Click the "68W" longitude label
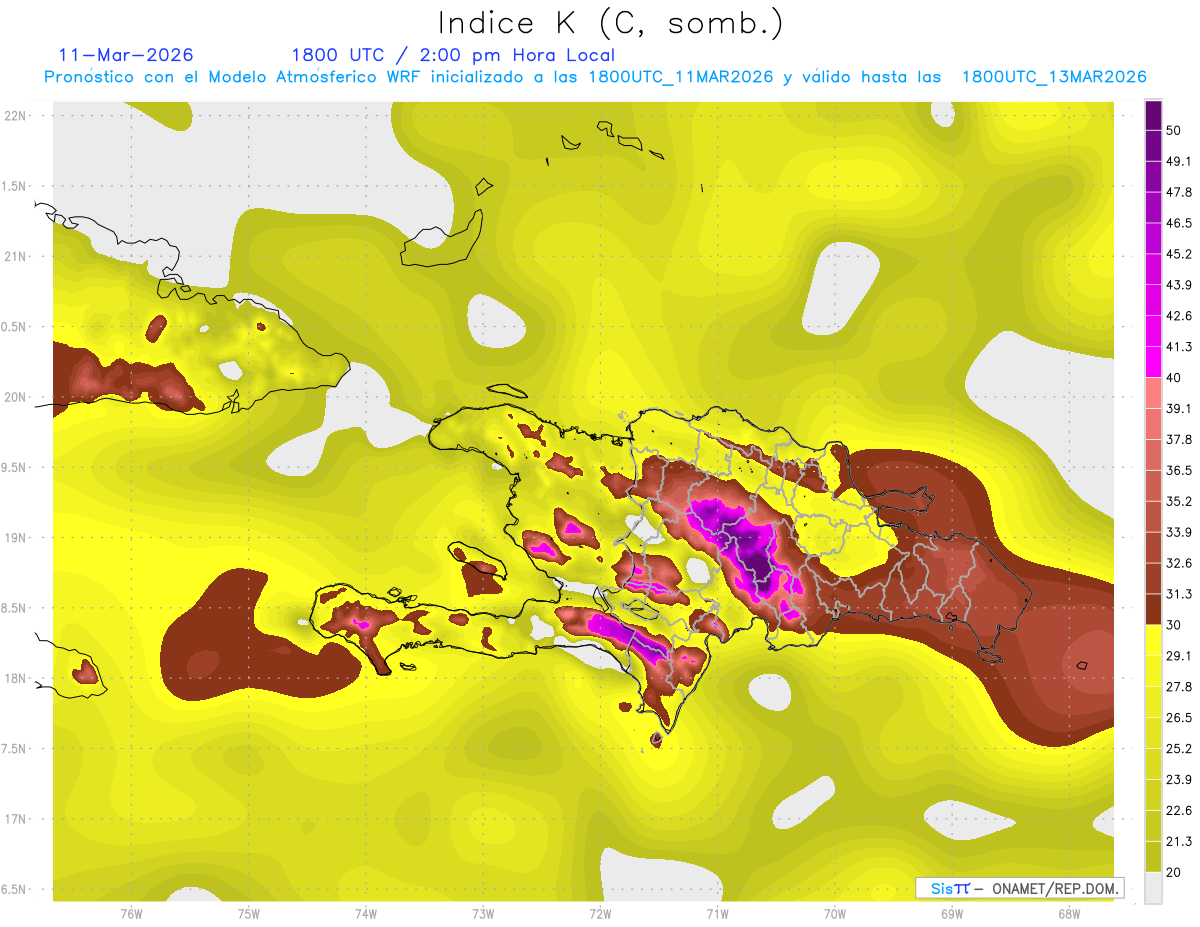1200x927 pixels. click(x=1069, y=913)
